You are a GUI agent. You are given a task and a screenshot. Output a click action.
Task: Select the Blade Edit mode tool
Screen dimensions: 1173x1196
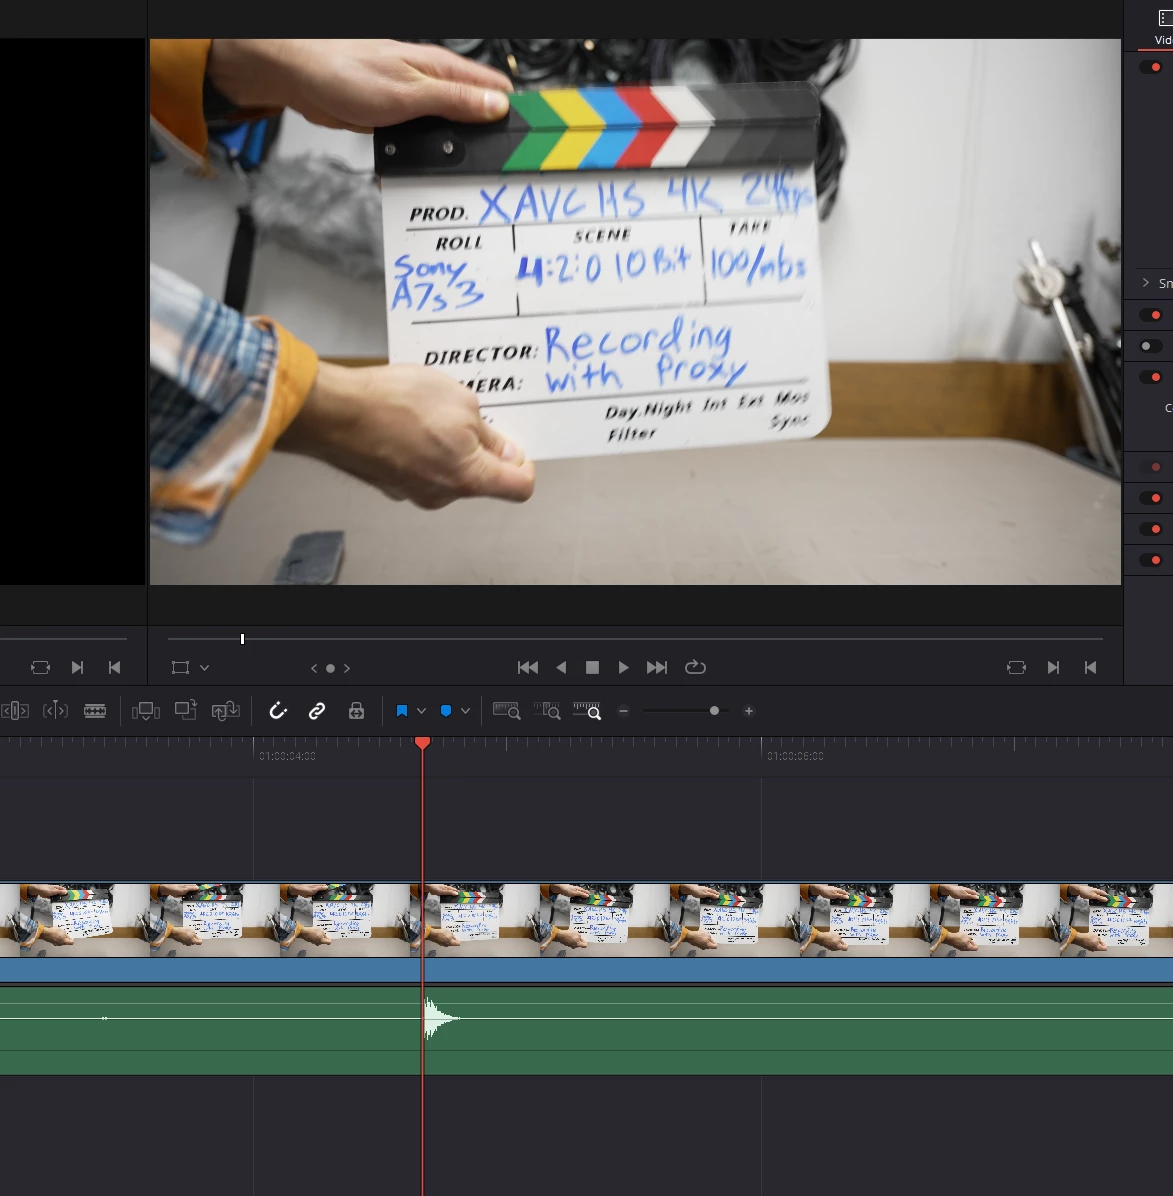(x=95, y=711)
